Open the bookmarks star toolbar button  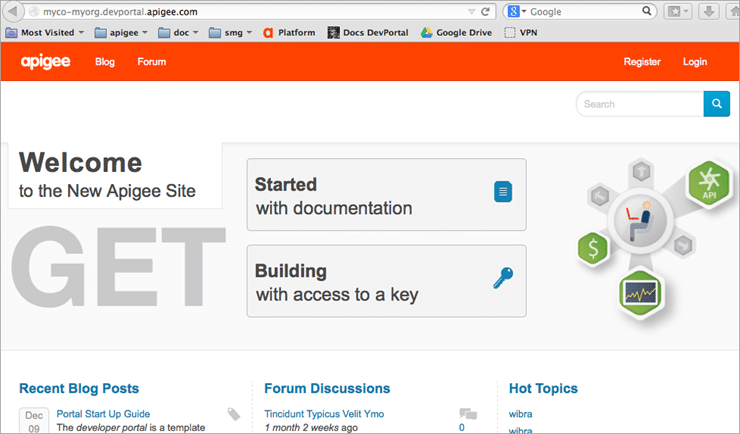(678, 12)
